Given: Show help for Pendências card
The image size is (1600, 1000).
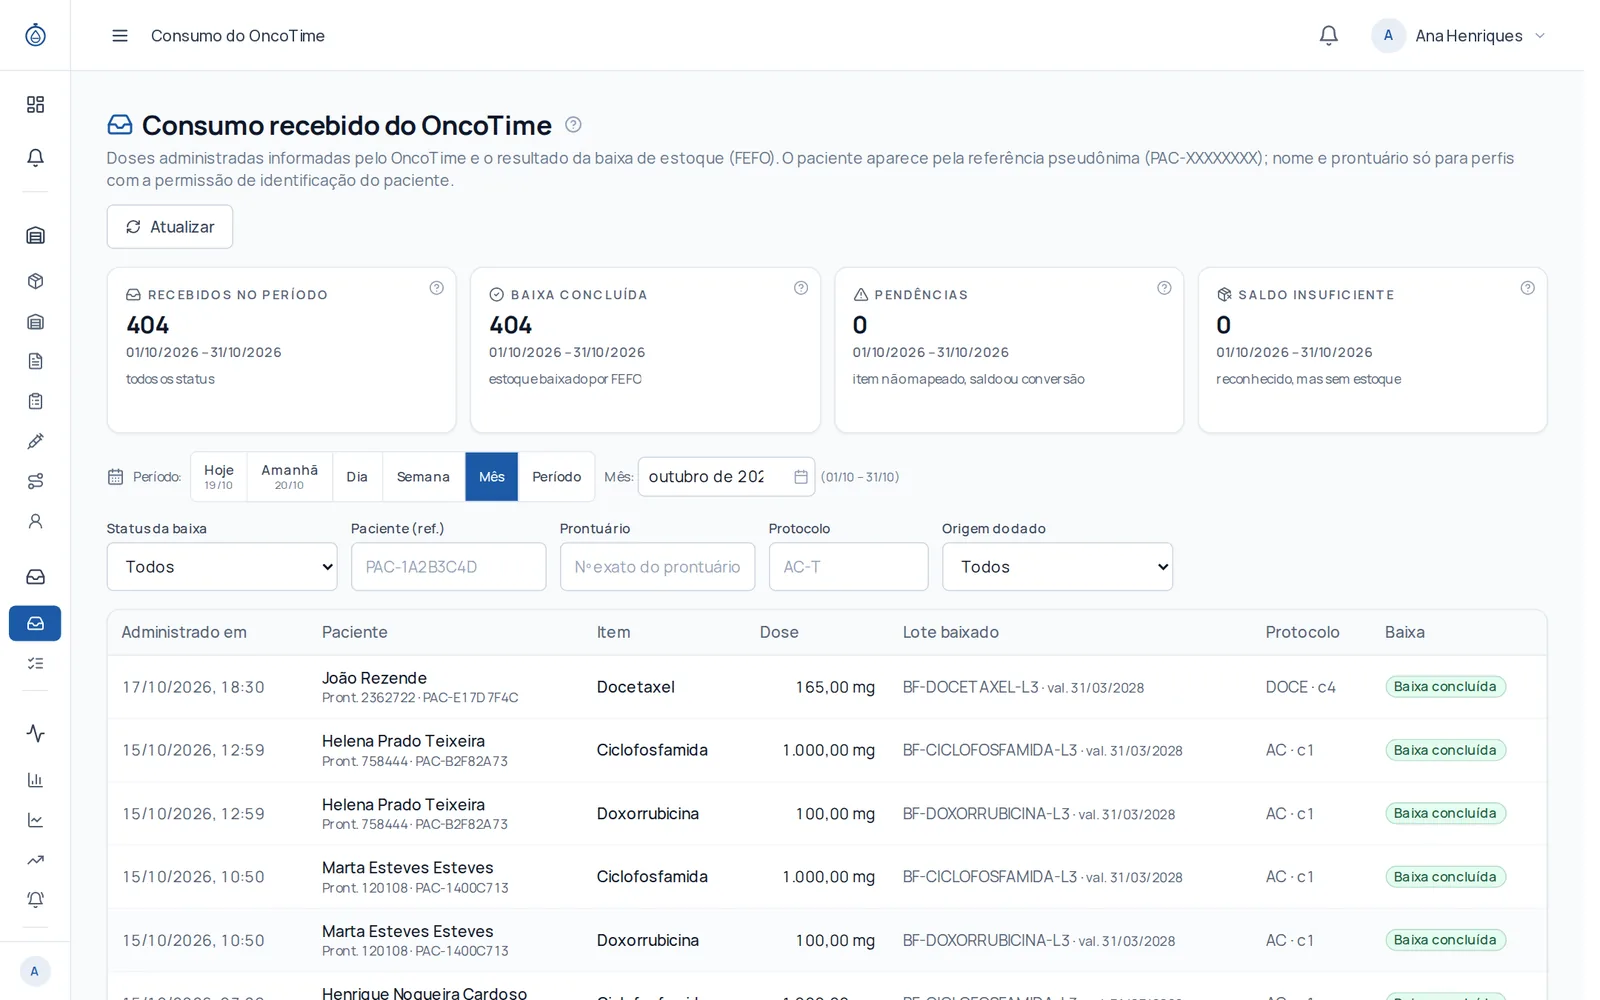Looking at the screenshot, I should tap(1164, 288).
